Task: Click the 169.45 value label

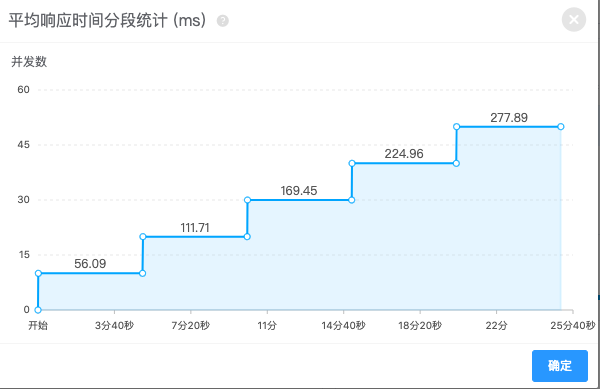Action: [299, 190]
